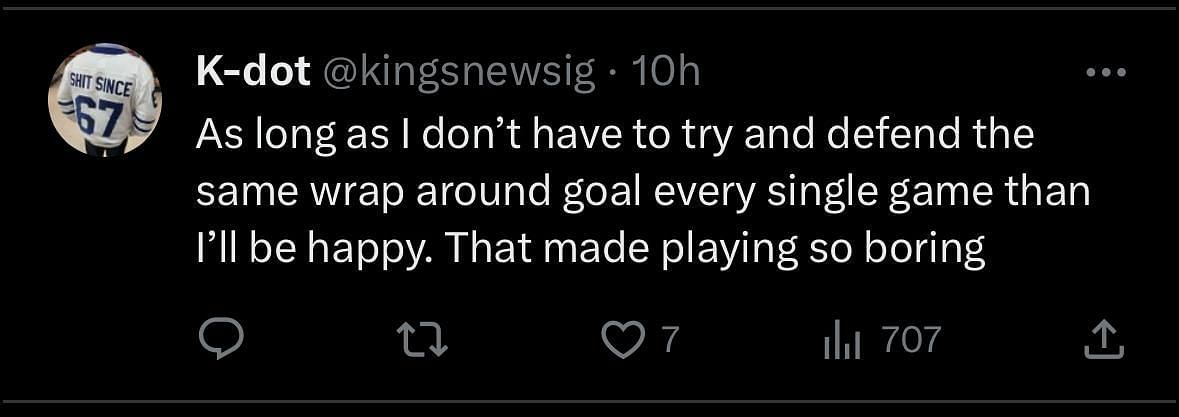Open the @kingsnewsig profile handle
The image size is (1179, 417).
456,74
